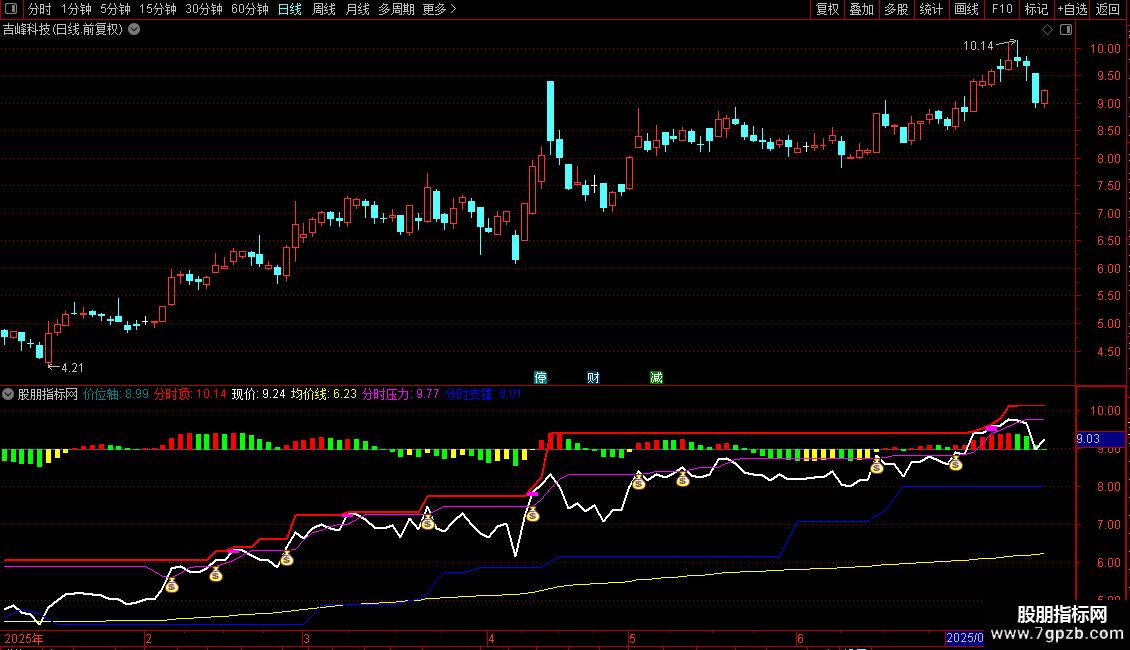Image resolution: width=1130 pixels, height=650 pixels.
Task: Select the 5分钟 period tab
Action: click(115, 9)
